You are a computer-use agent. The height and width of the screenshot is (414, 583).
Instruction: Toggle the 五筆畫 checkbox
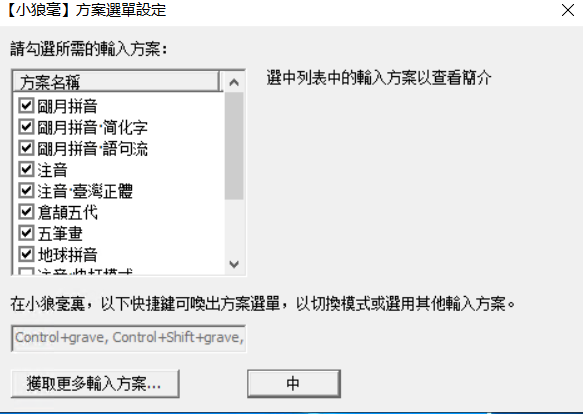pyautogui.click(x=26, y=233)
